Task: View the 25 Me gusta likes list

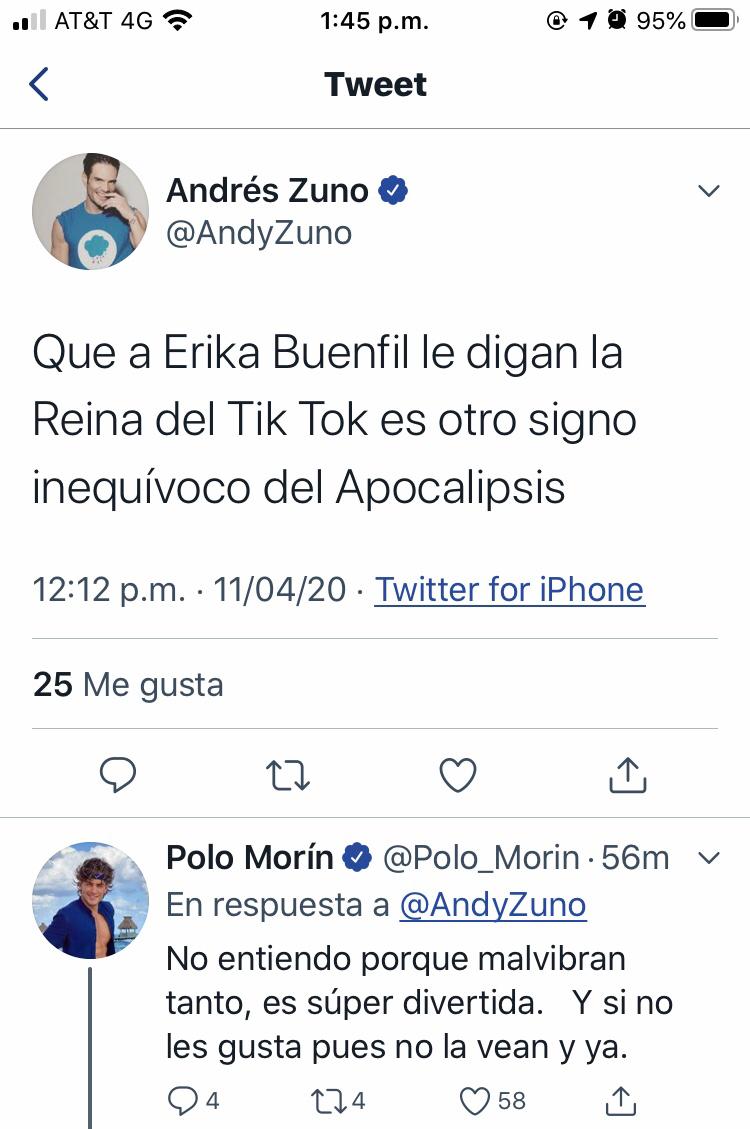Action: (128, 685)
